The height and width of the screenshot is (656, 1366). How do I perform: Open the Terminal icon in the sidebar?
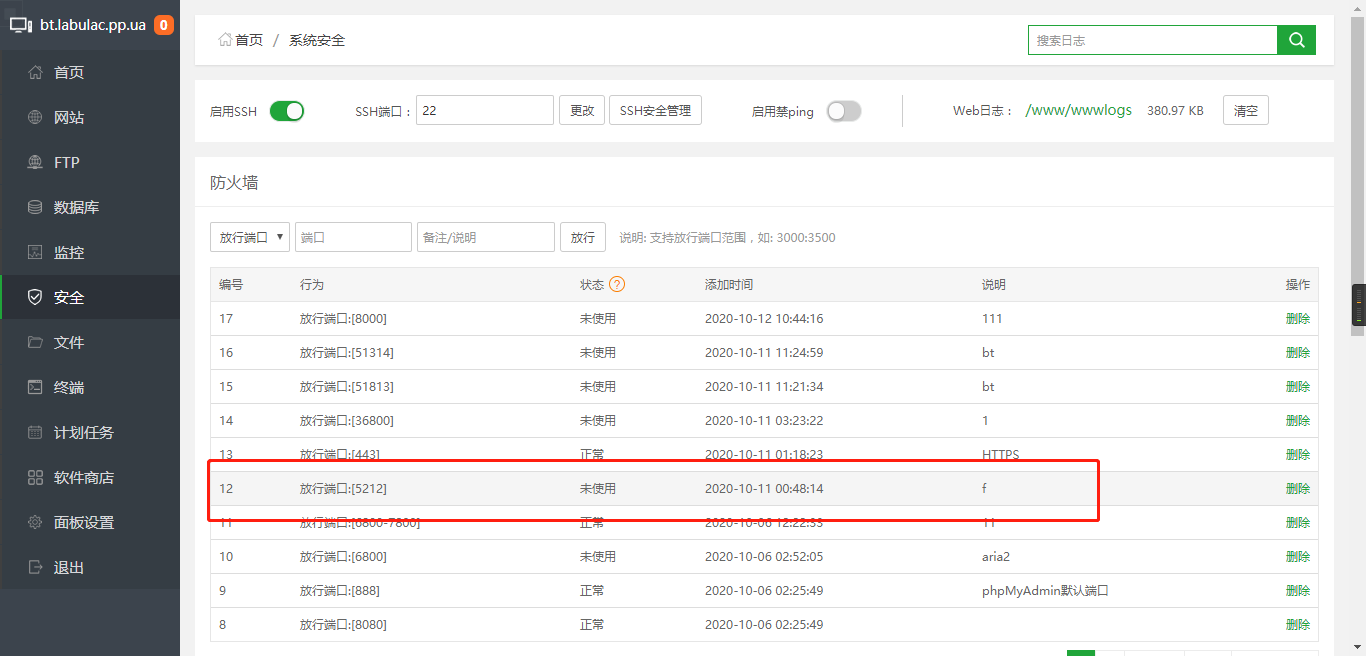point(35,388)
